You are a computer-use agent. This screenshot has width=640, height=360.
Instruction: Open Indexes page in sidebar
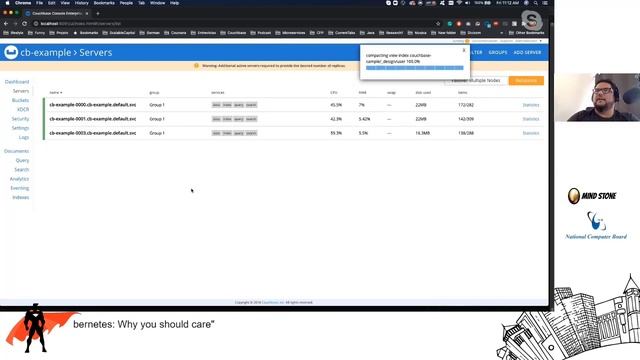[x=20, y=197]
